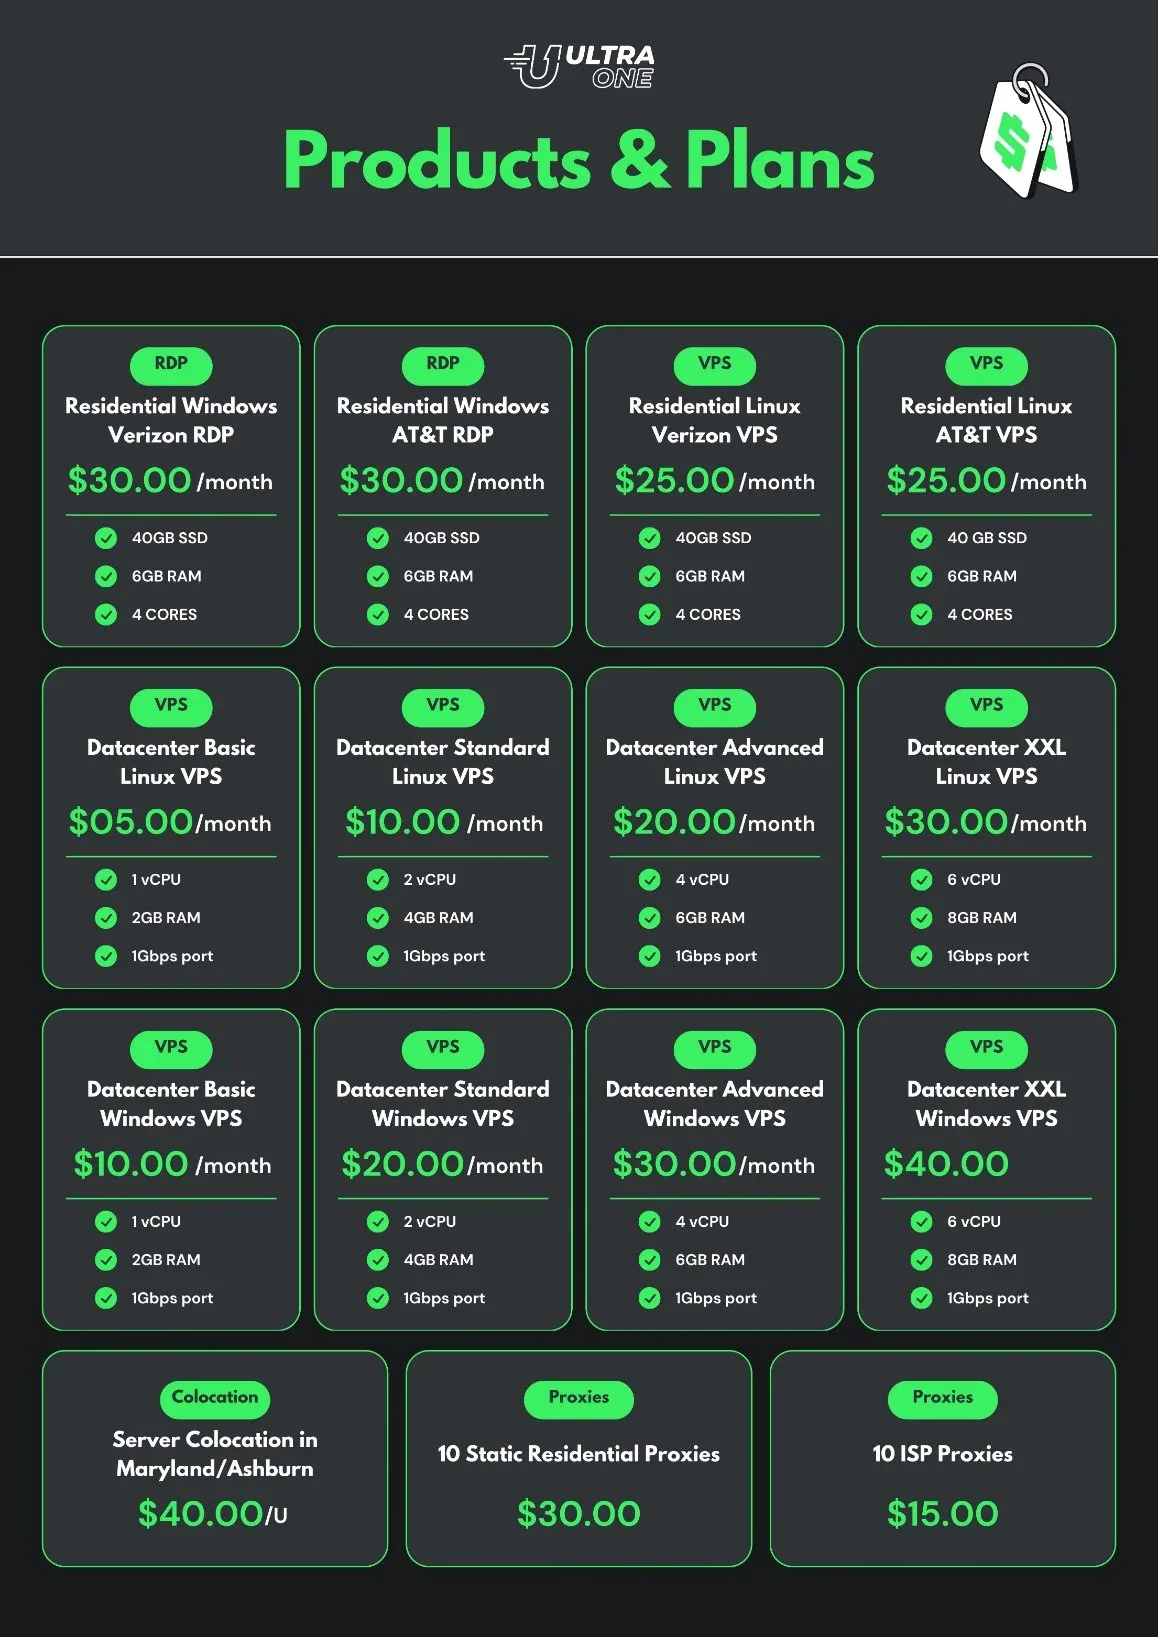Click the 4 CORES checkmark on Residential Linux AT&T VPS
This screenshot has height=1637, width=1158.
pos(921,614)
